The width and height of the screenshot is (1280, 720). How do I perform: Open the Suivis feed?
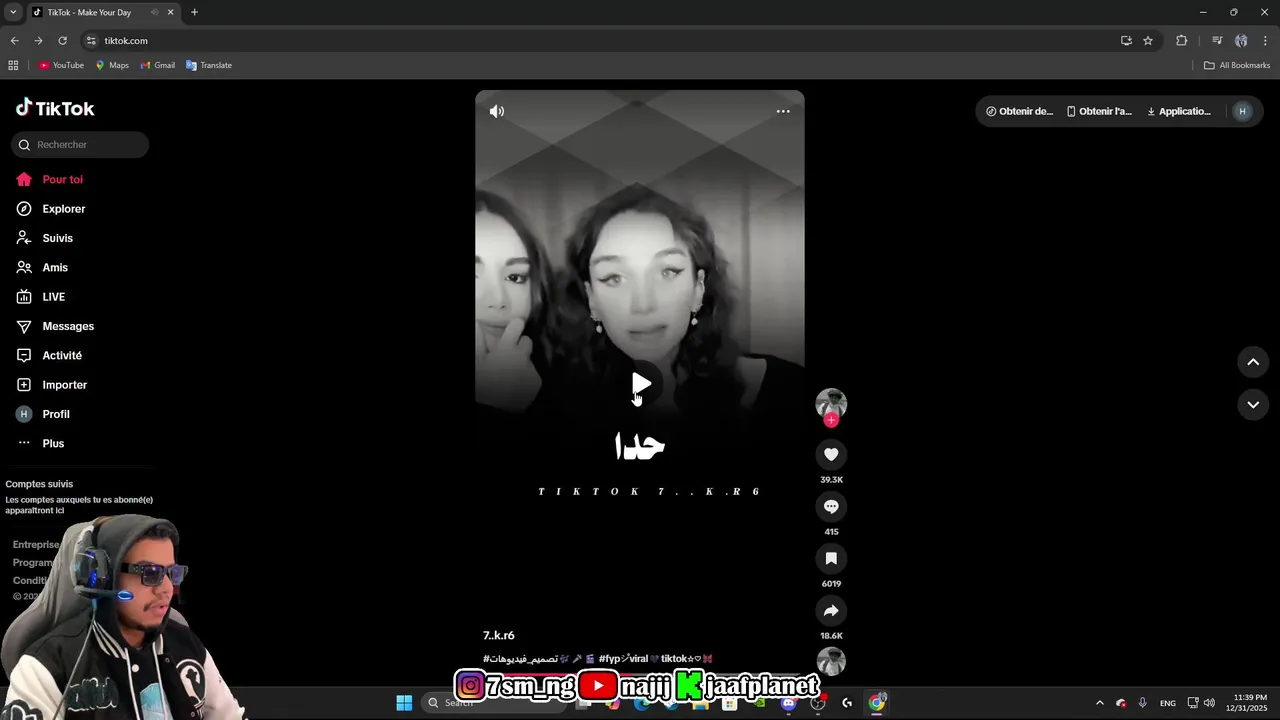tap(45, 238)
